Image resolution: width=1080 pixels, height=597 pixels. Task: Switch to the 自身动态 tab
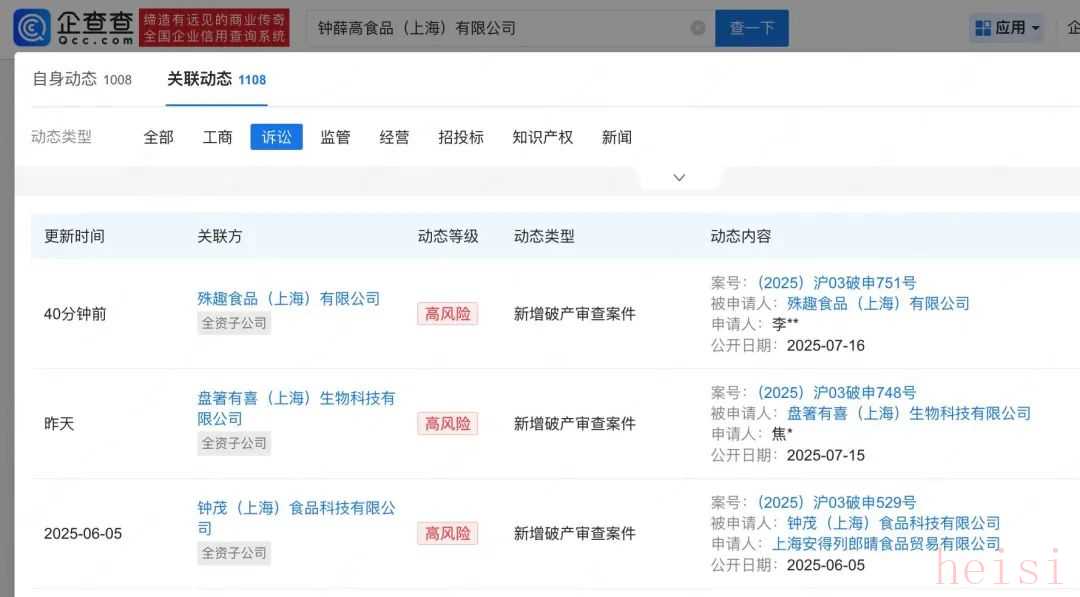[82, 79]
